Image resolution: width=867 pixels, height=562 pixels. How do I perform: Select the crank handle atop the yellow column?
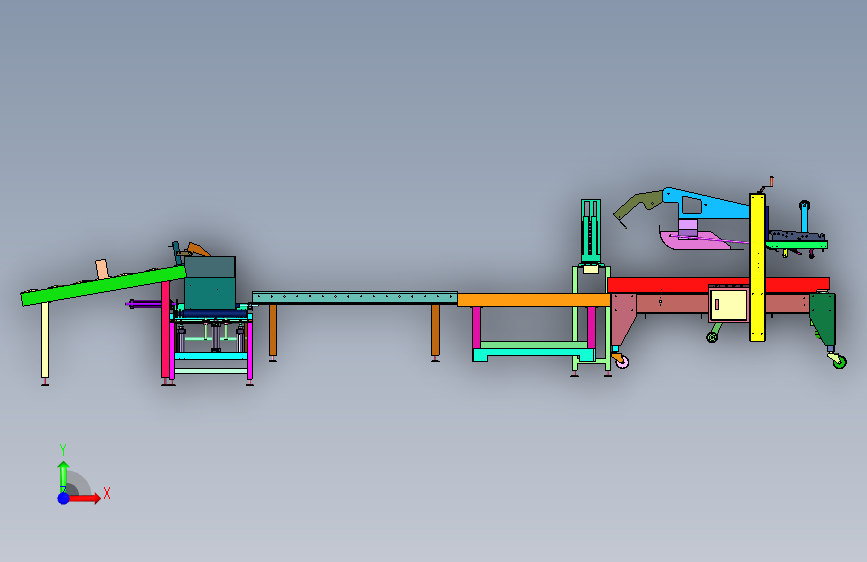[x=766, y=185]
